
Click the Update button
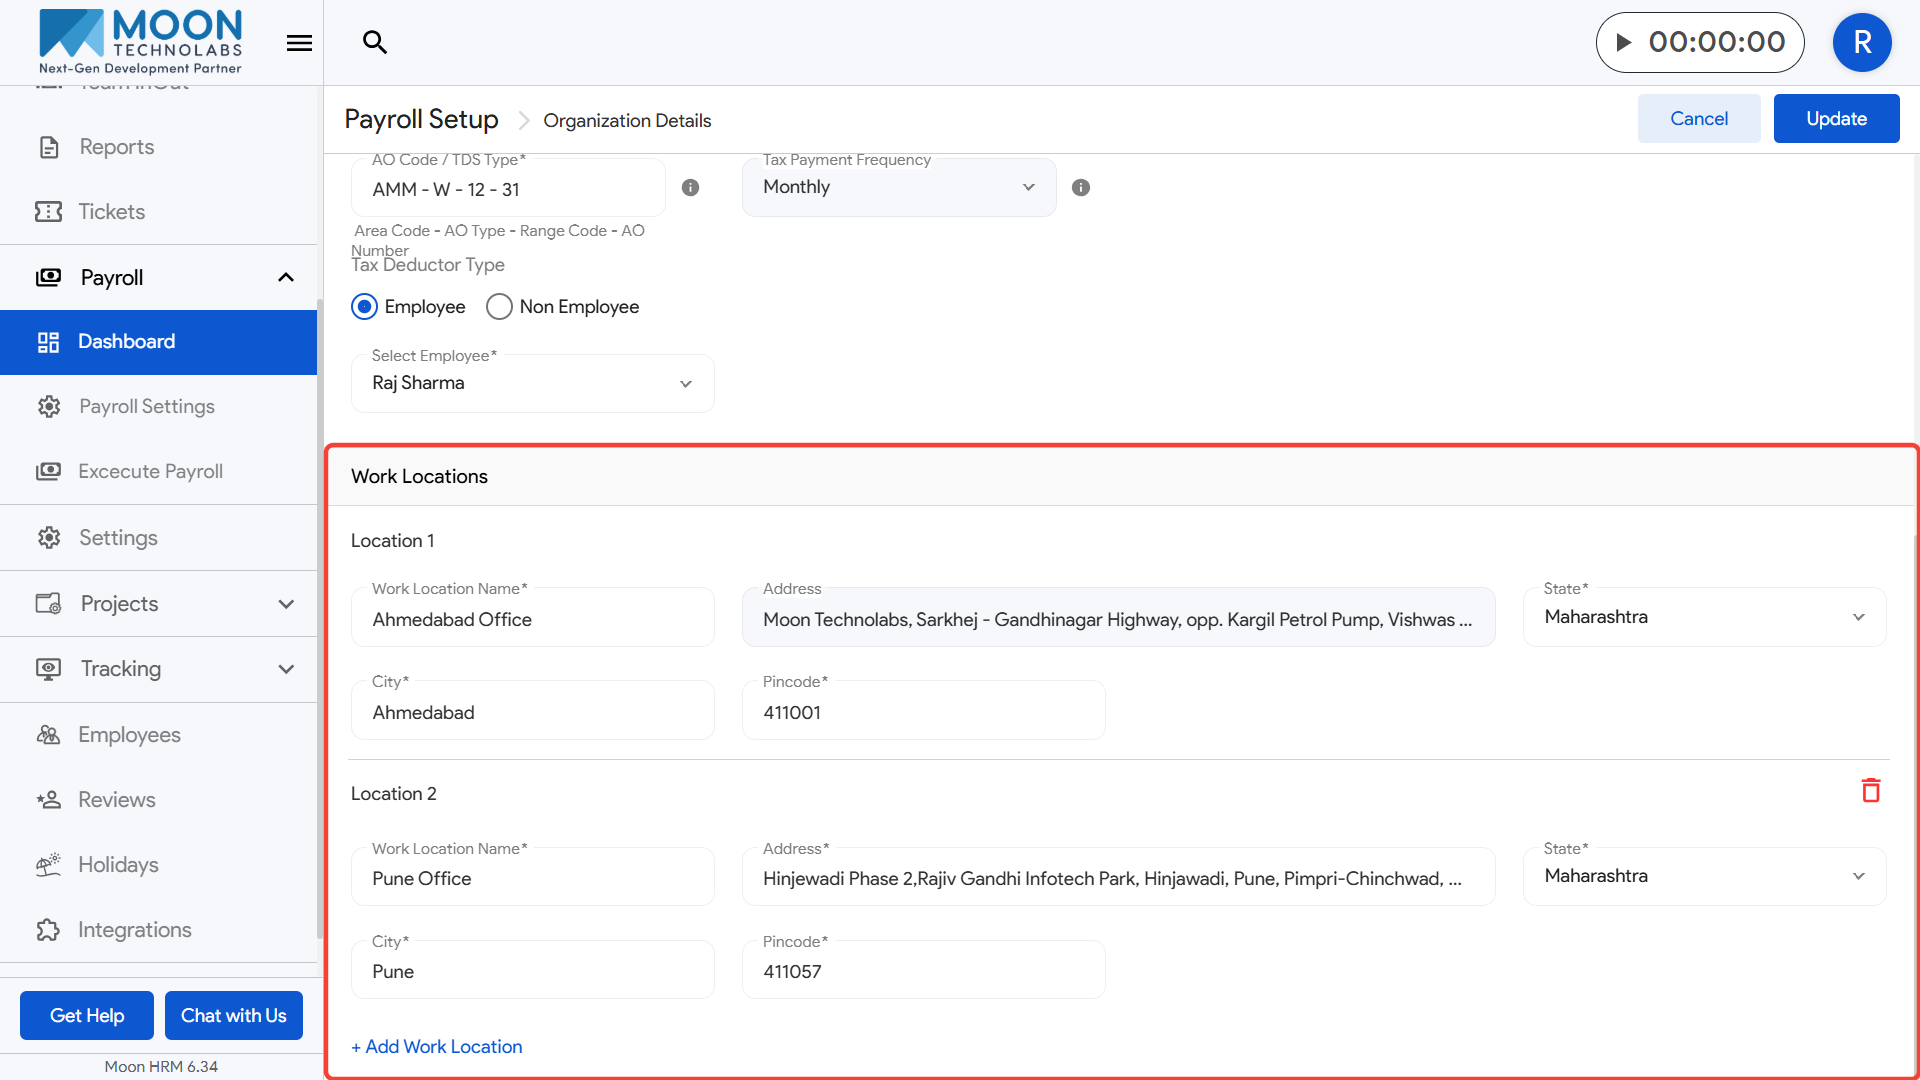click(x=1835, y=119)
